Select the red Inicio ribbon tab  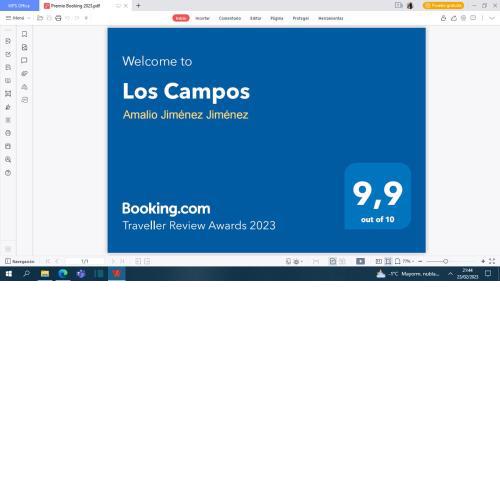181,18
